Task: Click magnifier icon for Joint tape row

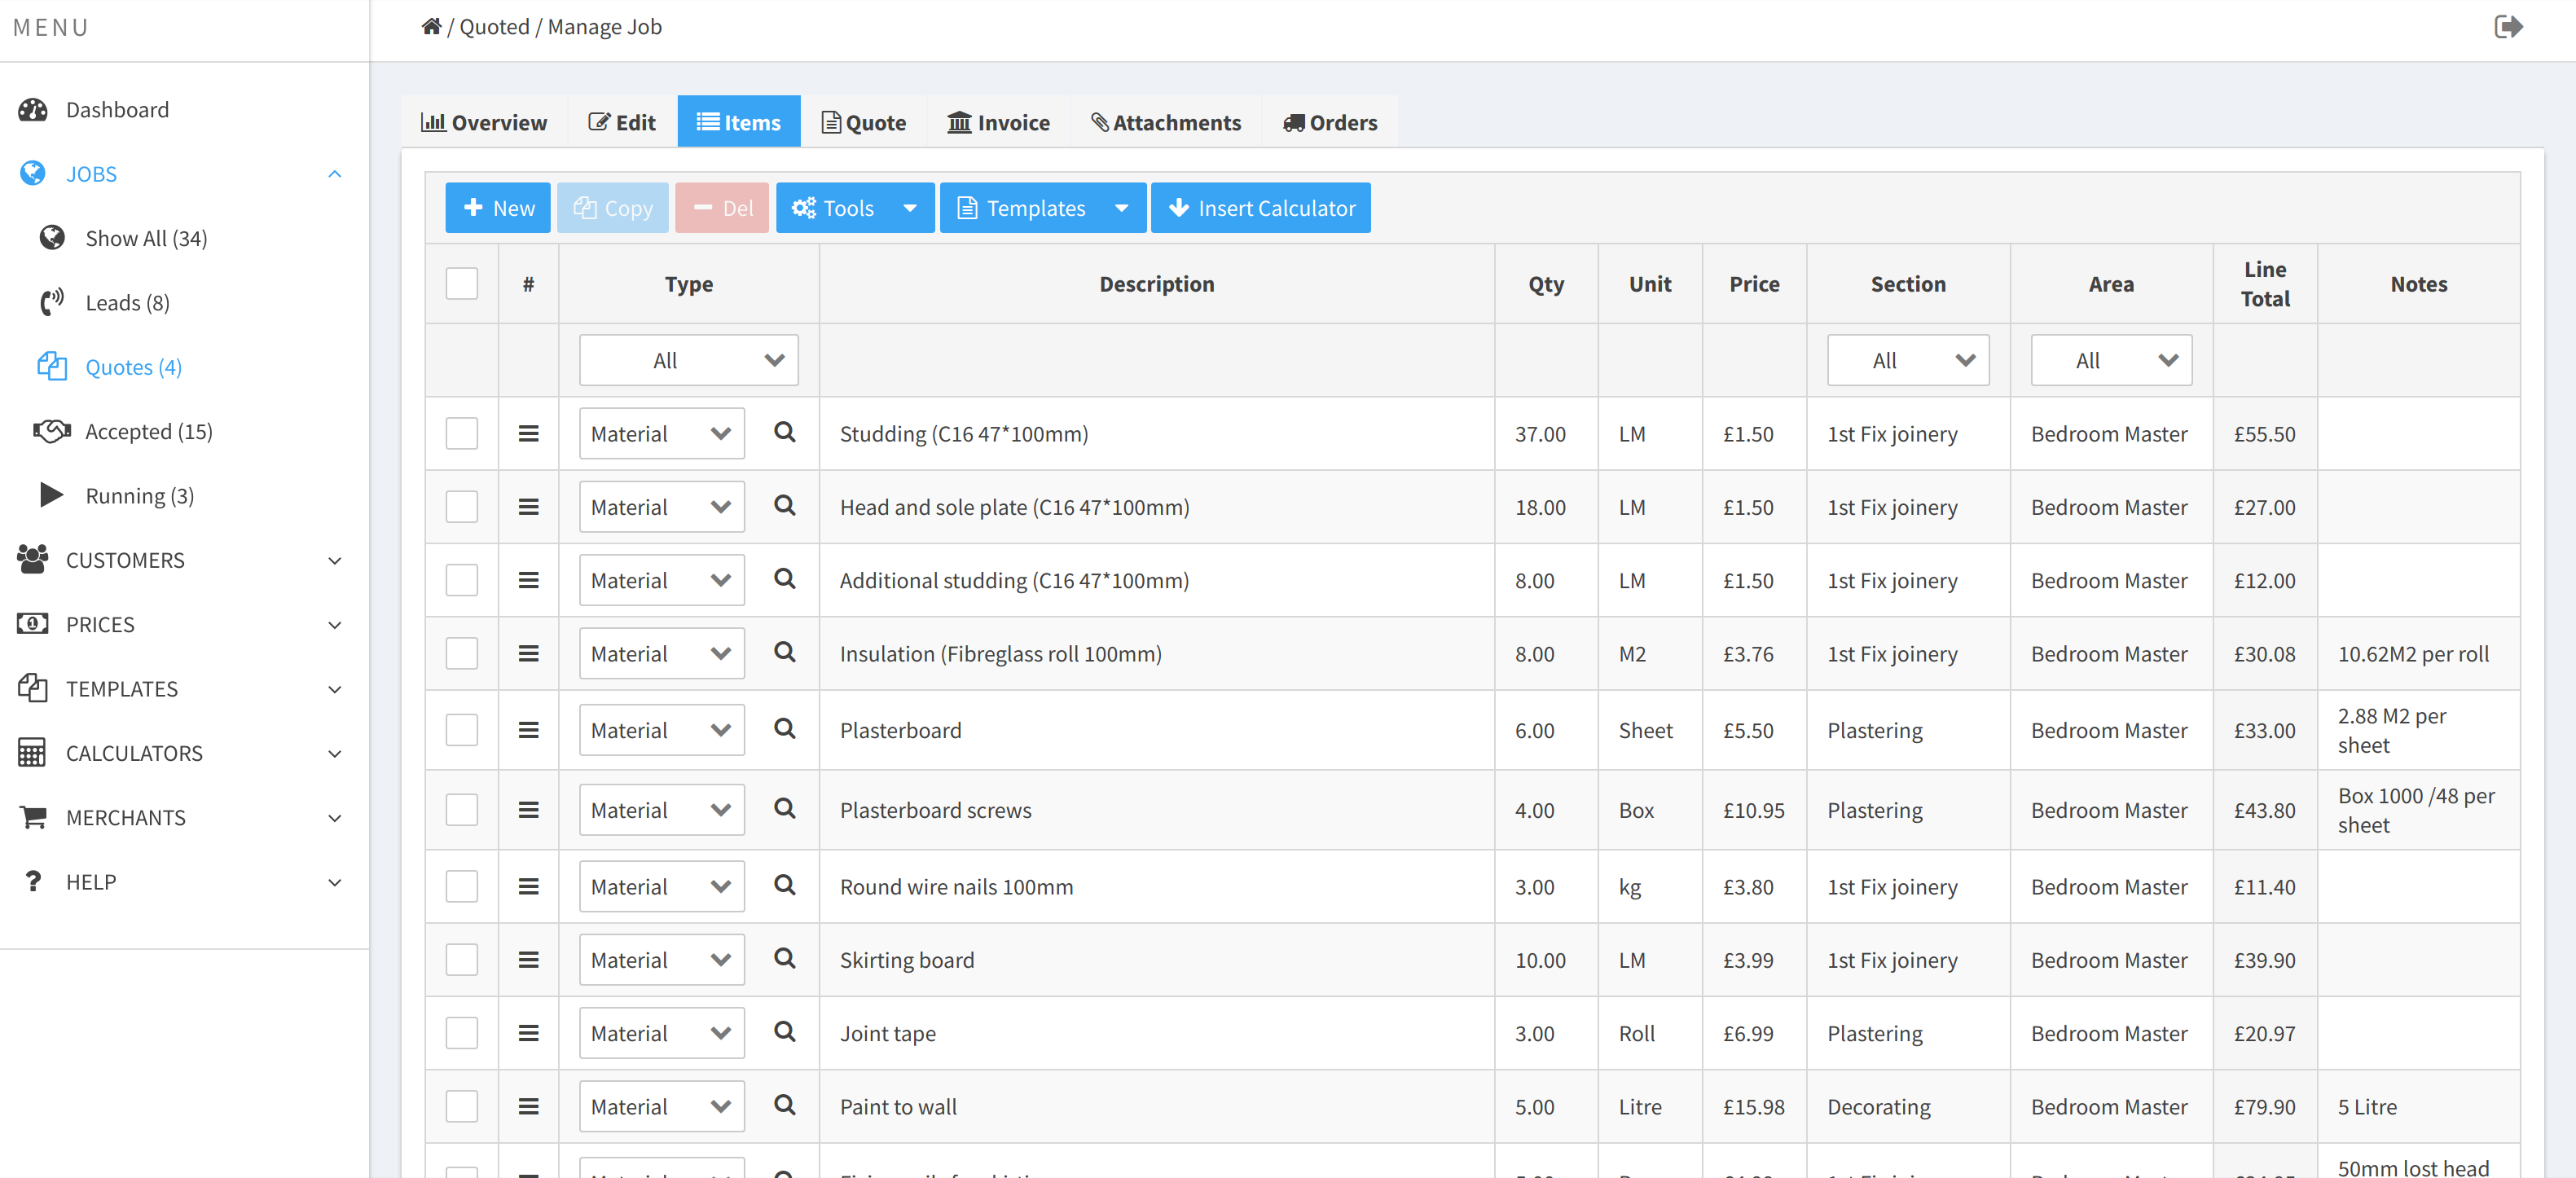Action: pyautogui.click(x=785, y=1032)
